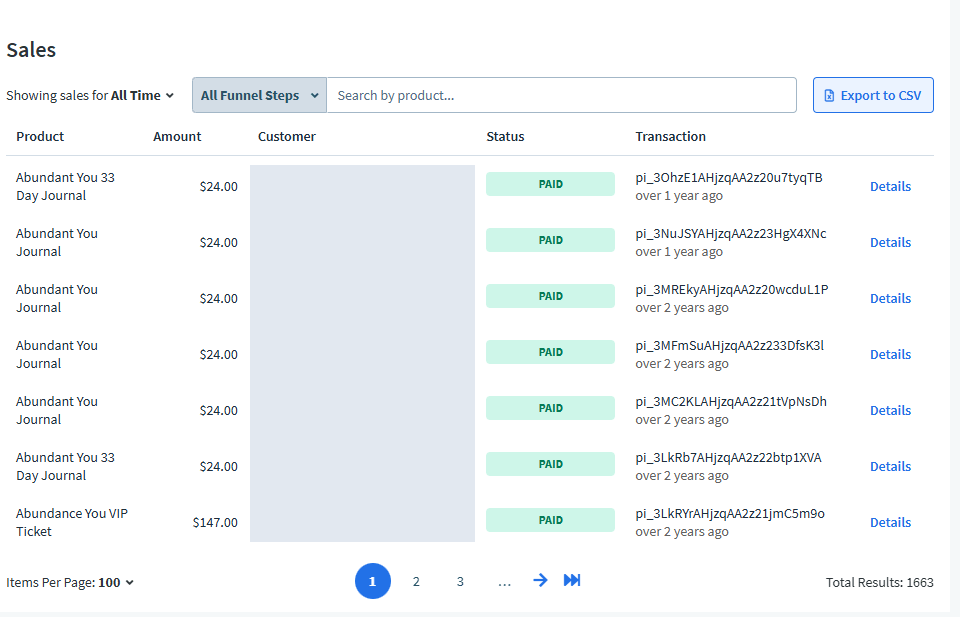Open Details for transaction pi_3OhzE1AHjzqAA2z20u7tyqTB
This screenshot has width=960, height=617.
click(890, 187)
